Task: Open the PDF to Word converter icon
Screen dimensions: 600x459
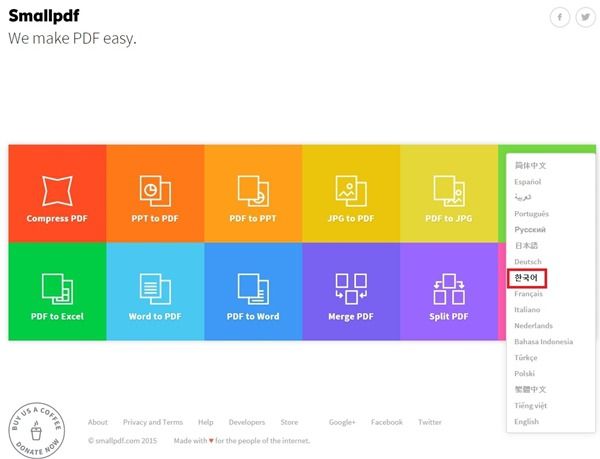Action: 253,289
